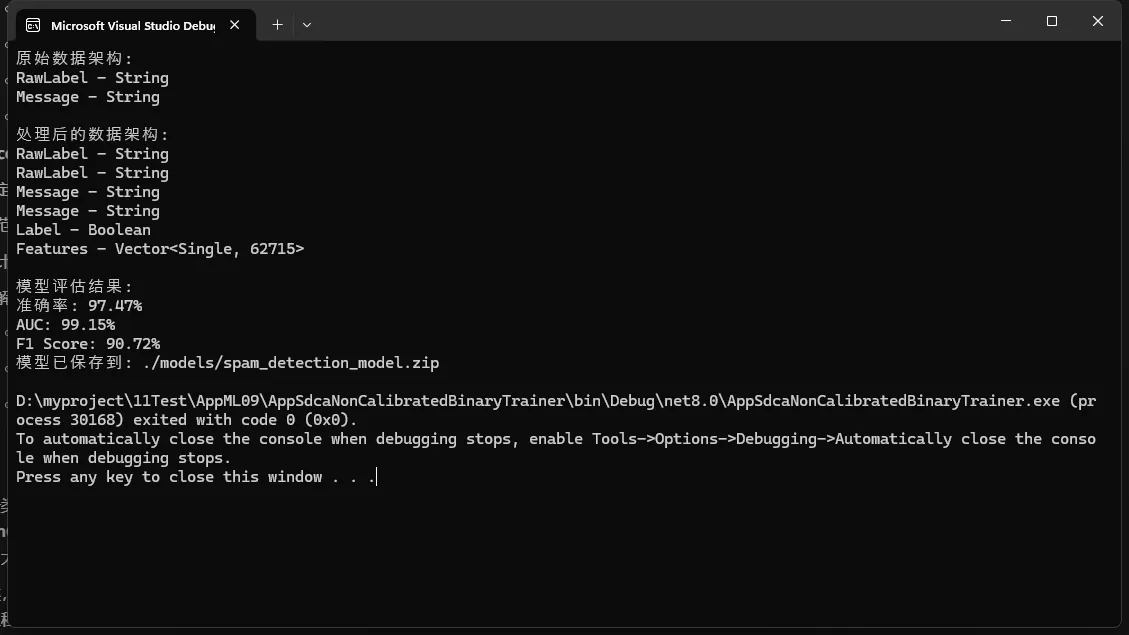Click the 模型评估结果 heading line
This screenshot has height=635, width=1129.
coord(75,287)
